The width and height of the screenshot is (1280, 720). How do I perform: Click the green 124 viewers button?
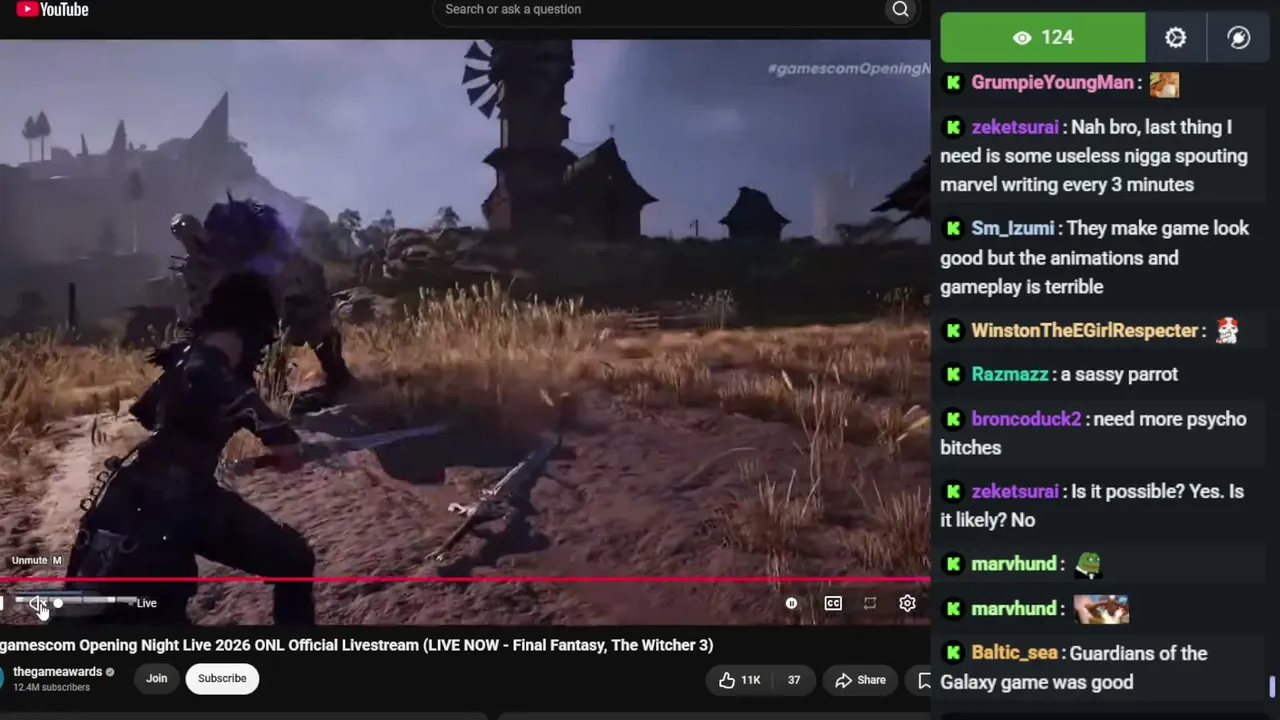1043,37
